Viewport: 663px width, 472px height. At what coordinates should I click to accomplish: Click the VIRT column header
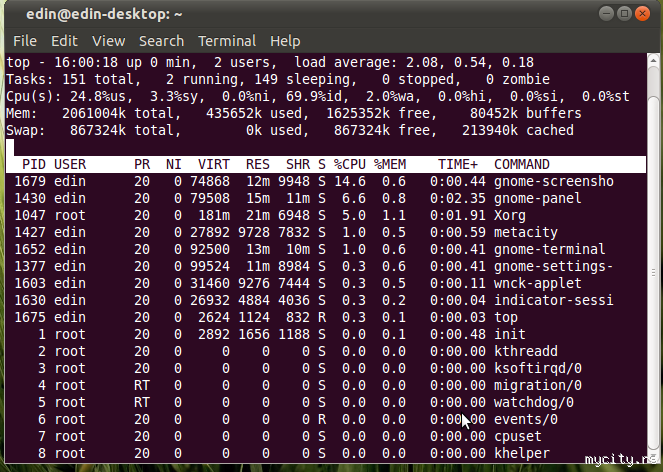214,165
